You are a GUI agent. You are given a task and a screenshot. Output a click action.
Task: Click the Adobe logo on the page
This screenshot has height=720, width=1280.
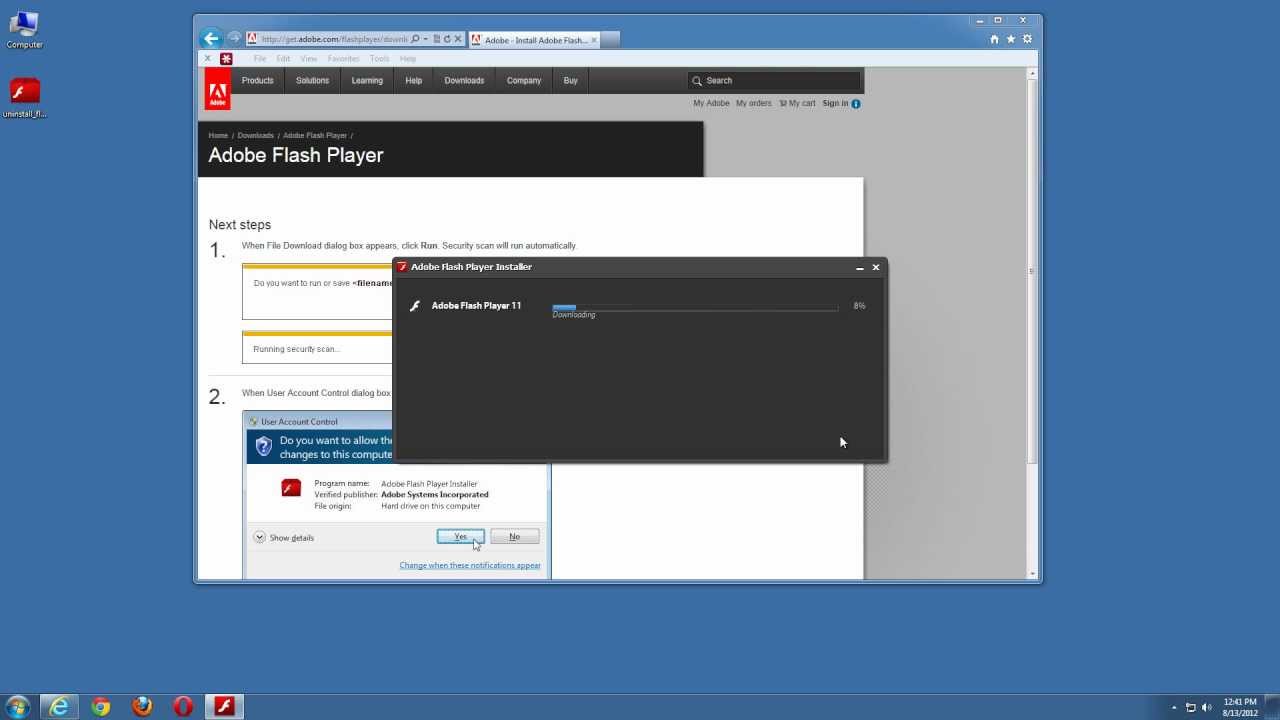(x=217, y=89)
